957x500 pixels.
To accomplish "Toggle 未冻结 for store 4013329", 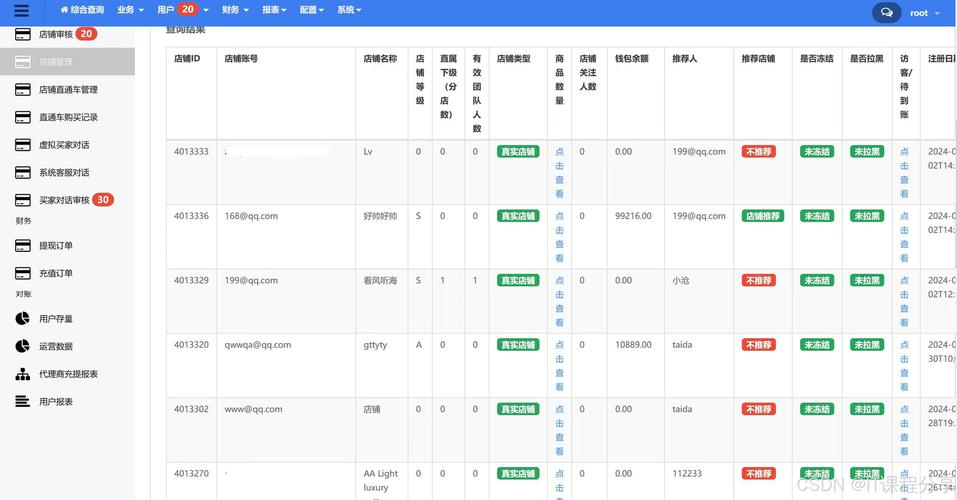I will pyautogui.click(x=817, y=280).
